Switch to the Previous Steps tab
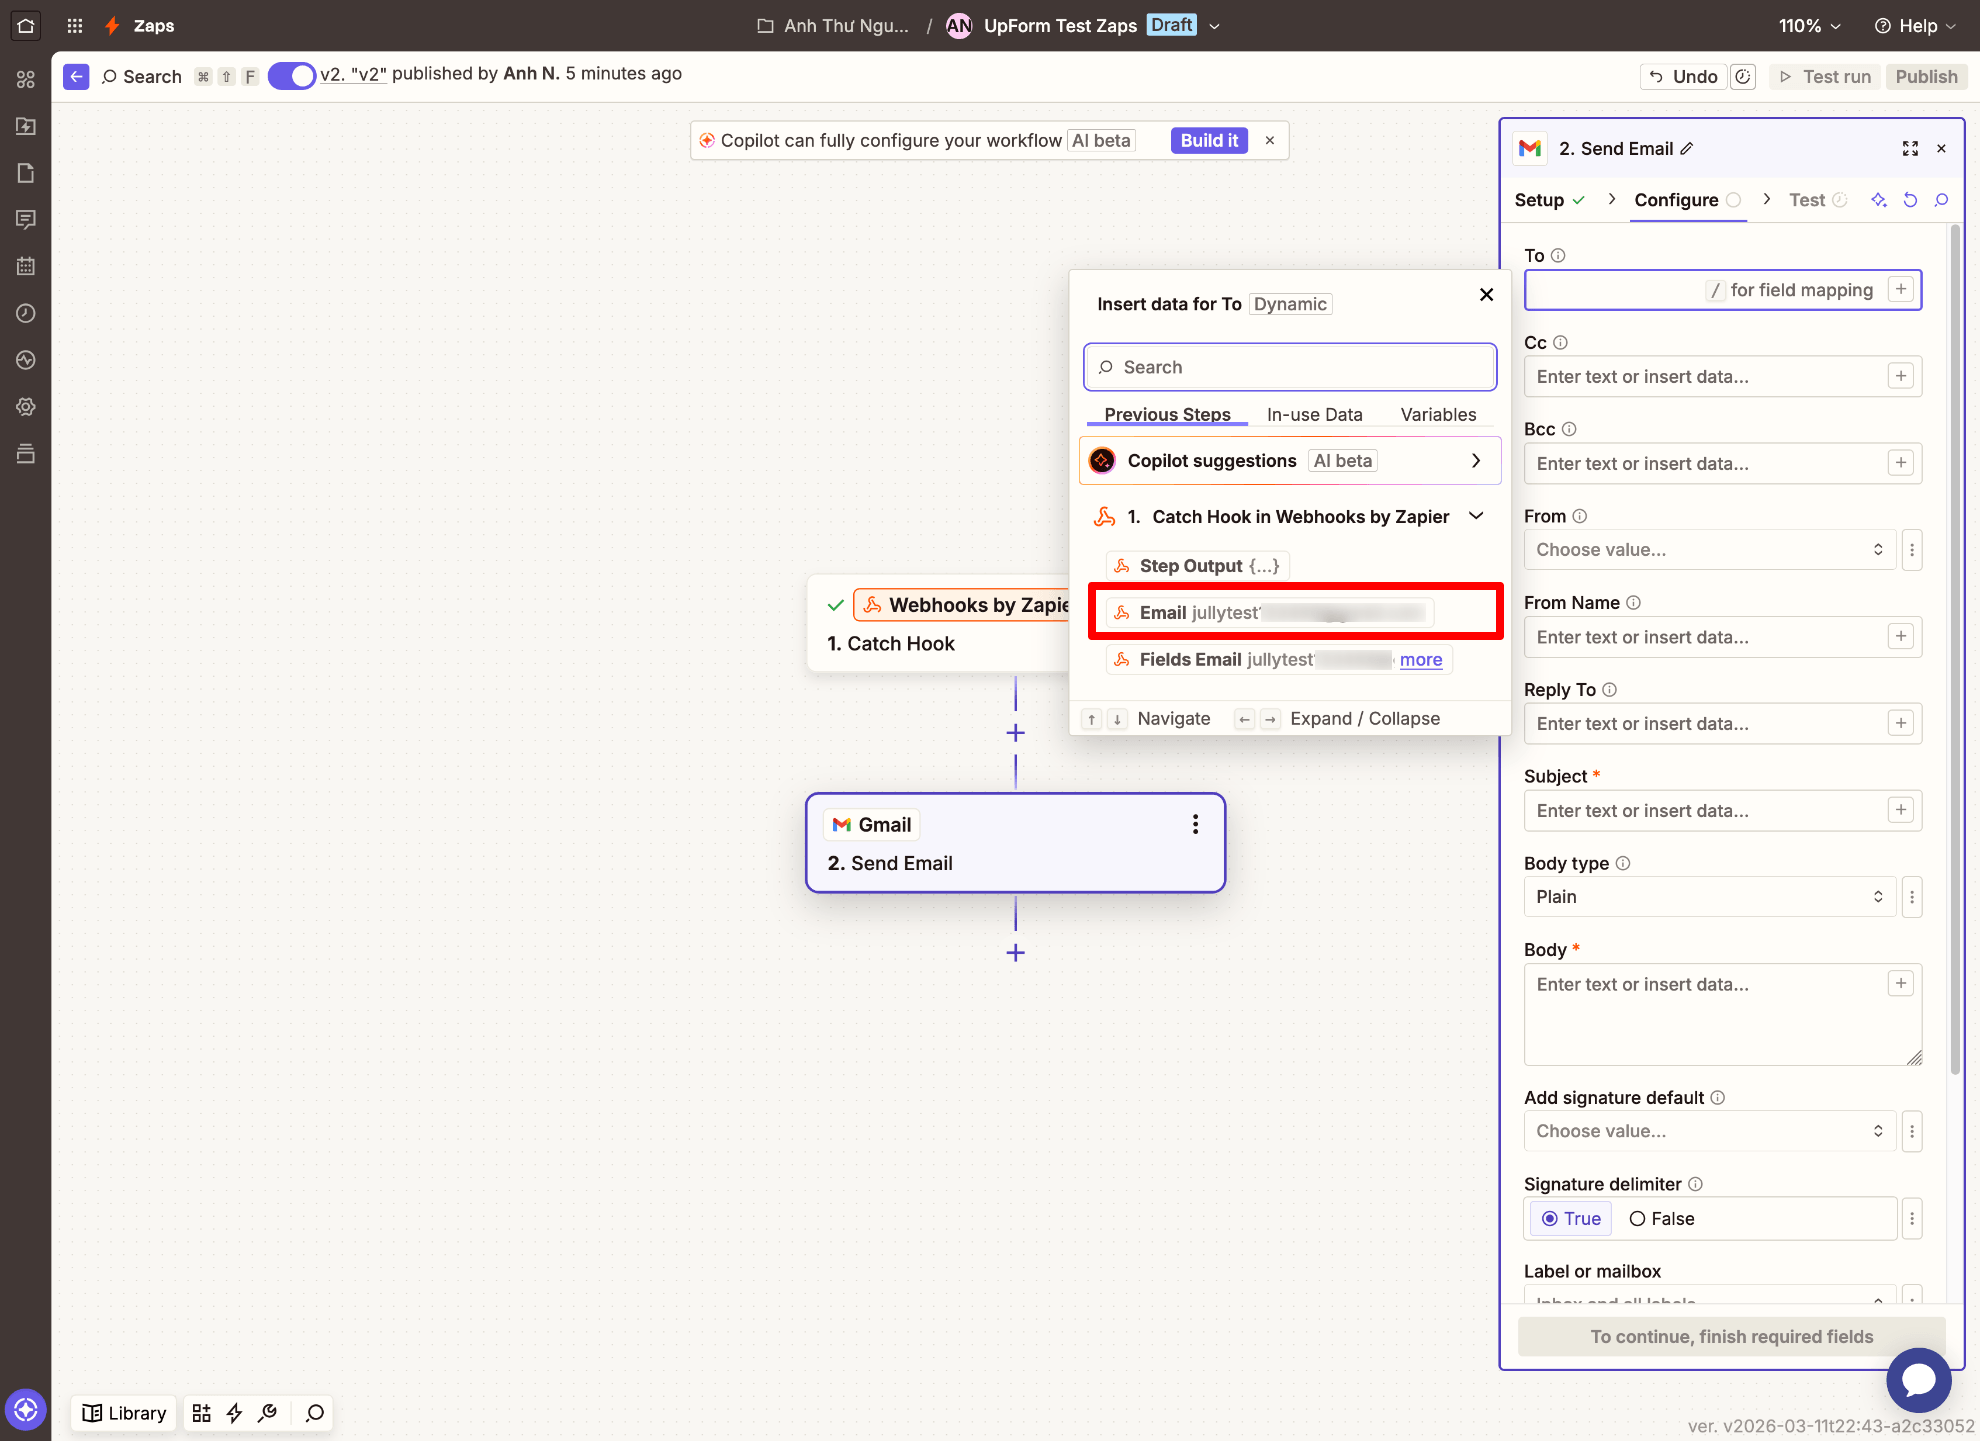The width and height of the screenshot is (1980, 1441). pos(1167,414)
